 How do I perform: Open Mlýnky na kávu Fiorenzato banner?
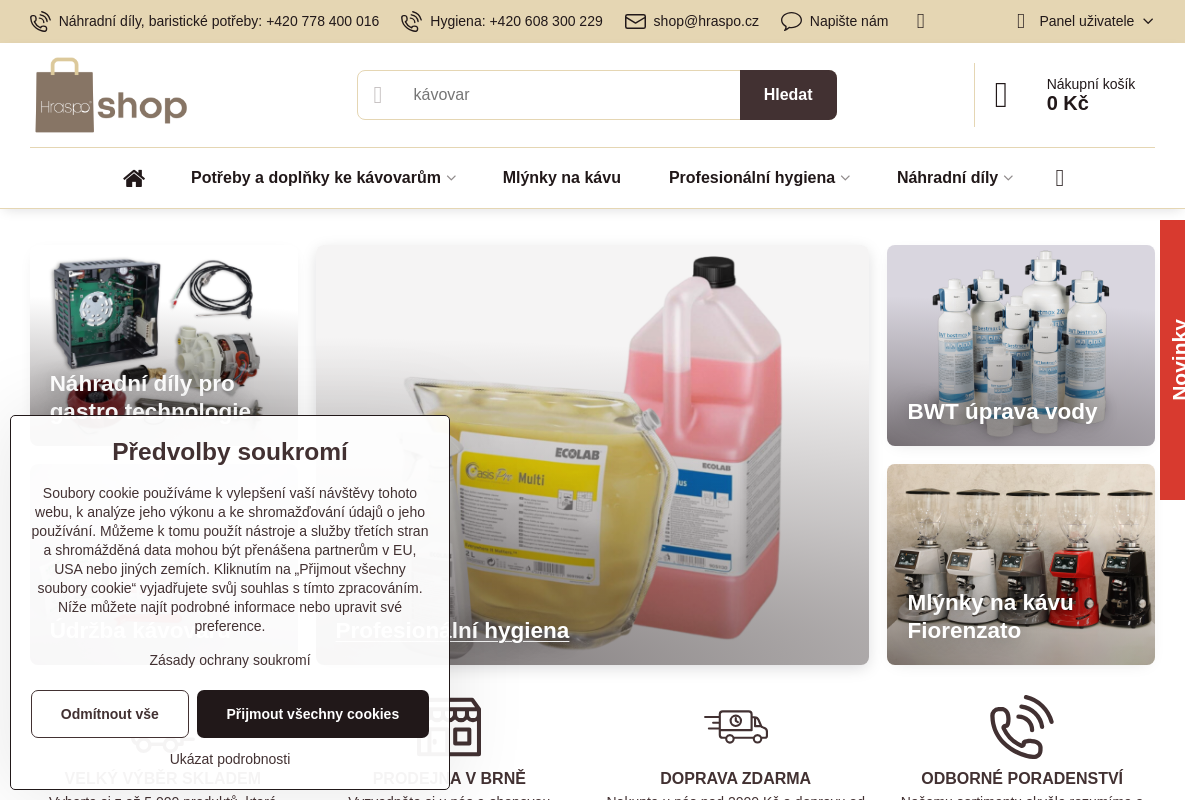point(1021,565)
